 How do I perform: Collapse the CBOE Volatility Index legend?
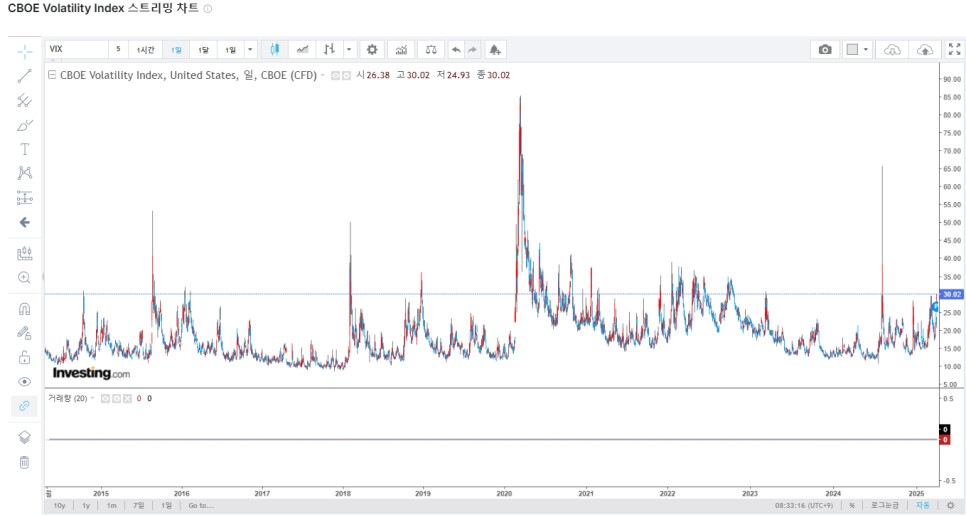[52, 75]
